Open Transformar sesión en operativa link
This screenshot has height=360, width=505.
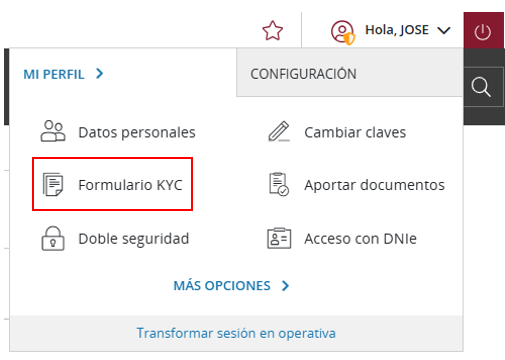236,333
